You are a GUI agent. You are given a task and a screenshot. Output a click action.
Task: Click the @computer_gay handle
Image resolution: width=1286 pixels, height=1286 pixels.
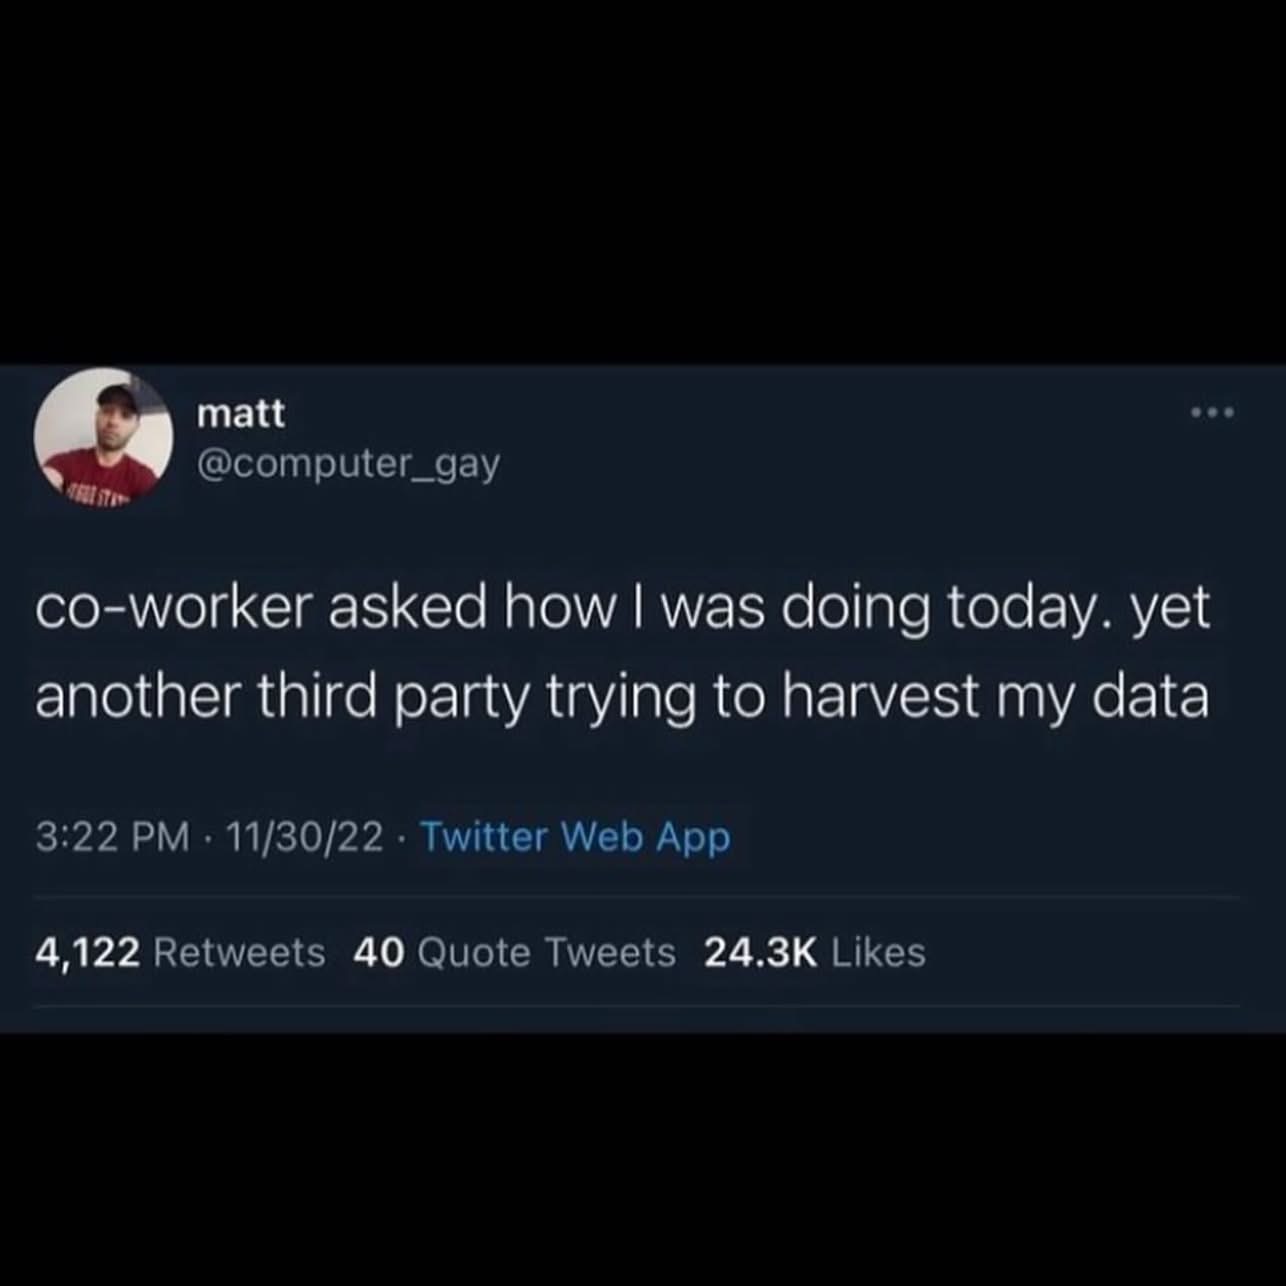pyautogui.click(x=348, y=464)
